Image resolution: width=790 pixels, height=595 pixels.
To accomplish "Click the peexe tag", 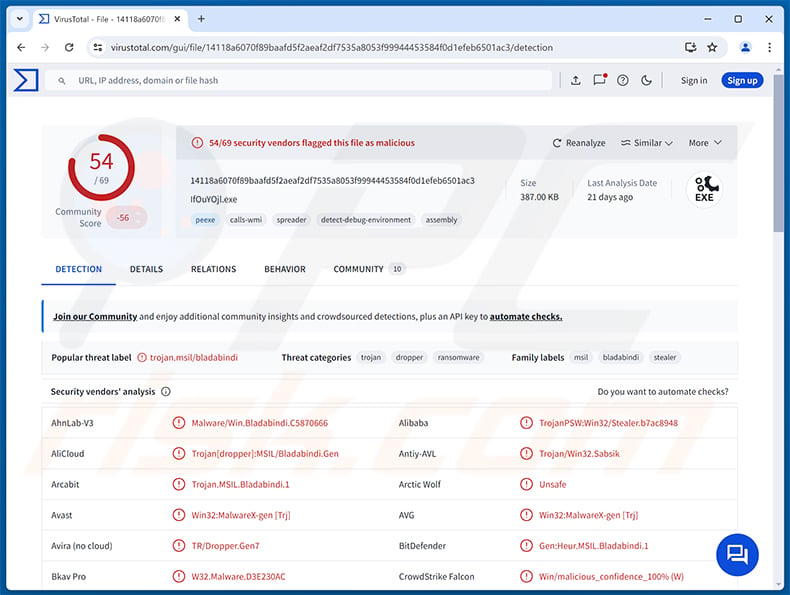I will tap(205, 220).
